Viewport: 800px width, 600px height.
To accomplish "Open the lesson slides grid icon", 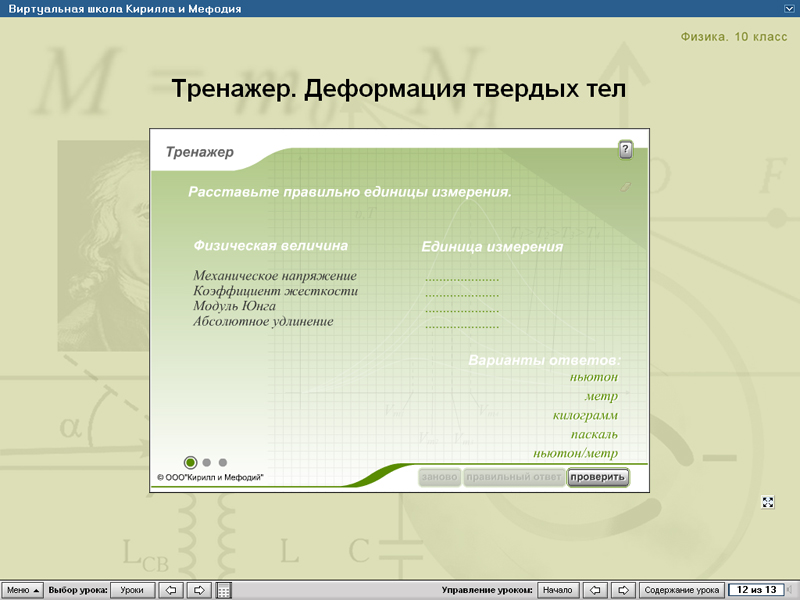I will coord(225,589).
